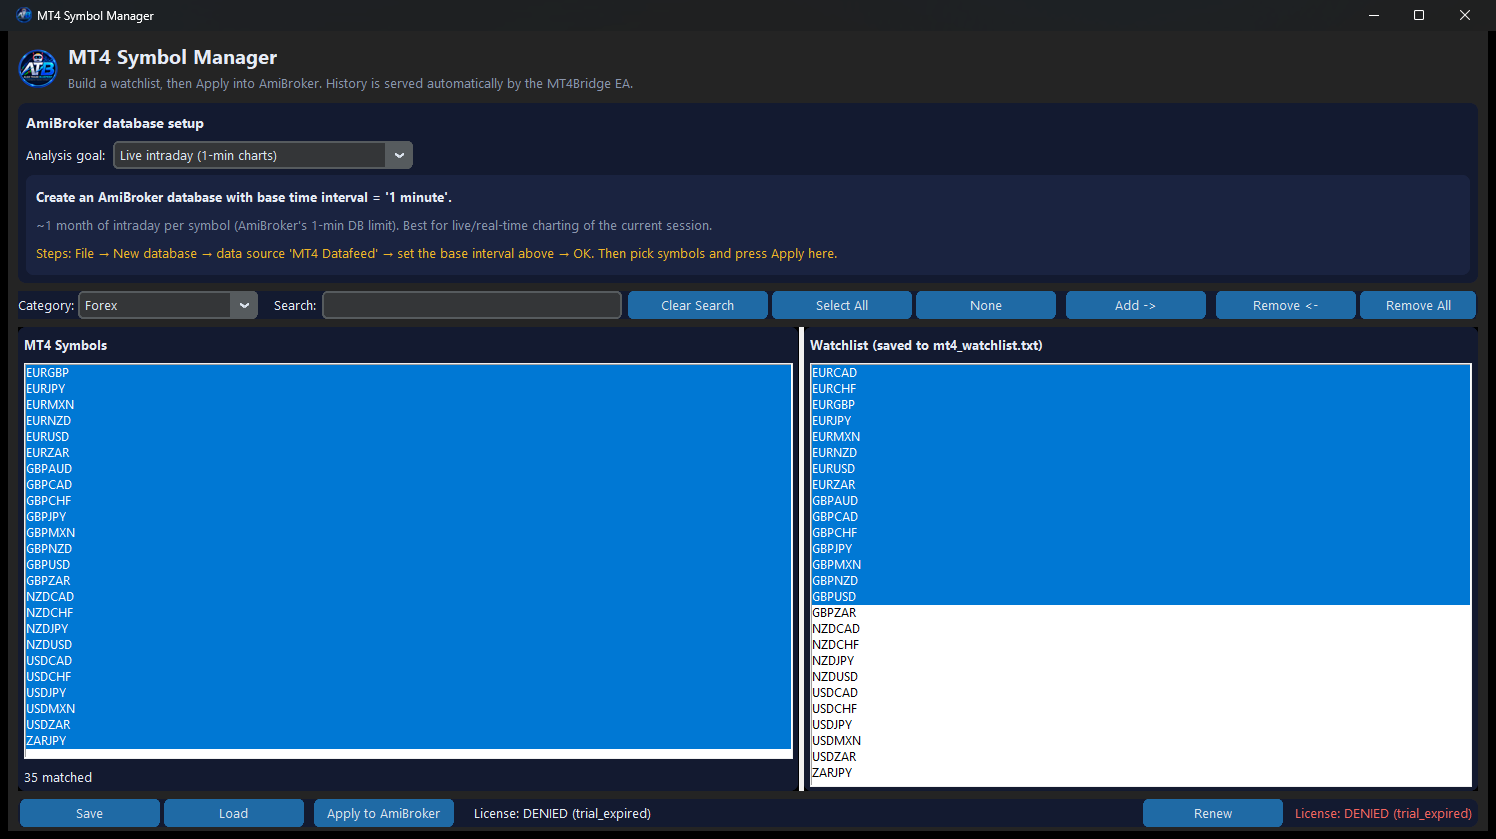Select USDZAR in the Watchlist
Screen dimensions: 1496x839
[1141, 757]
